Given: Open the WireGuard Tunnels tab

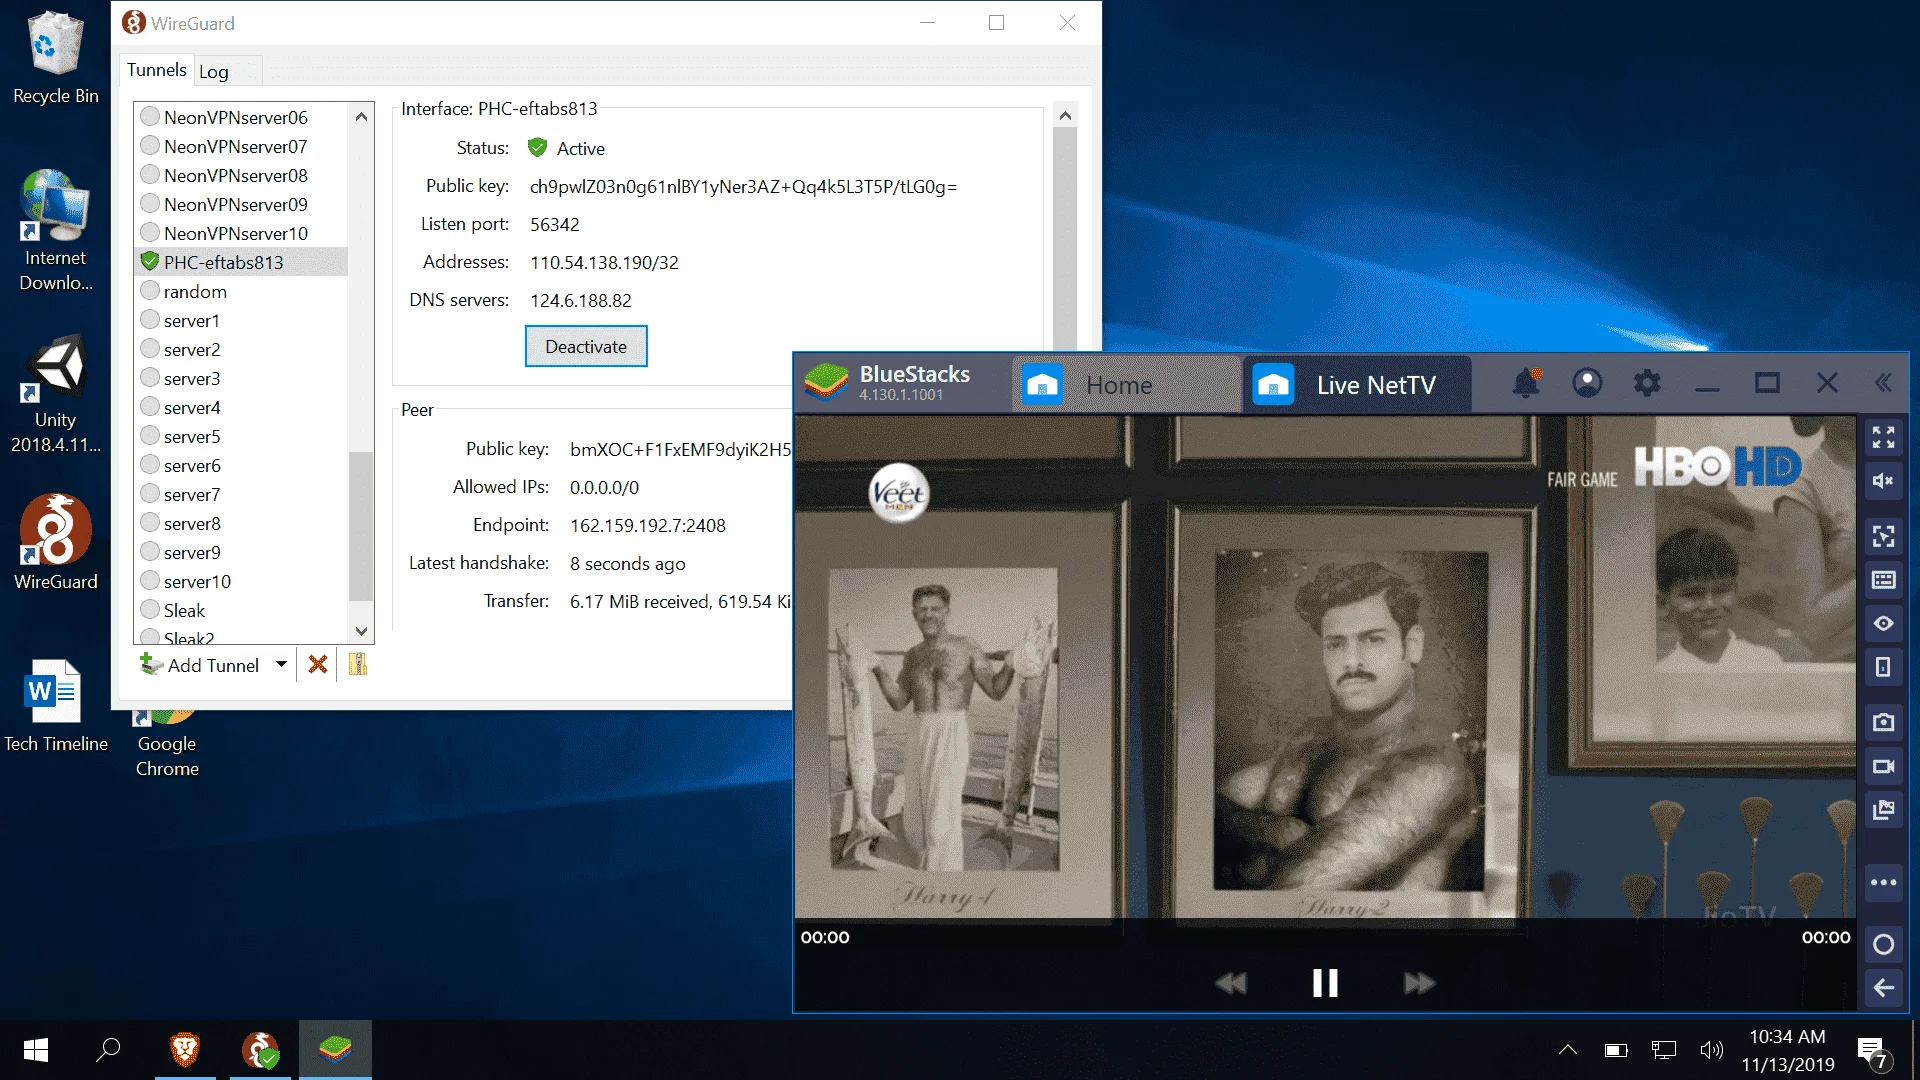Looking at the screenshot, I should click(157, 70).
